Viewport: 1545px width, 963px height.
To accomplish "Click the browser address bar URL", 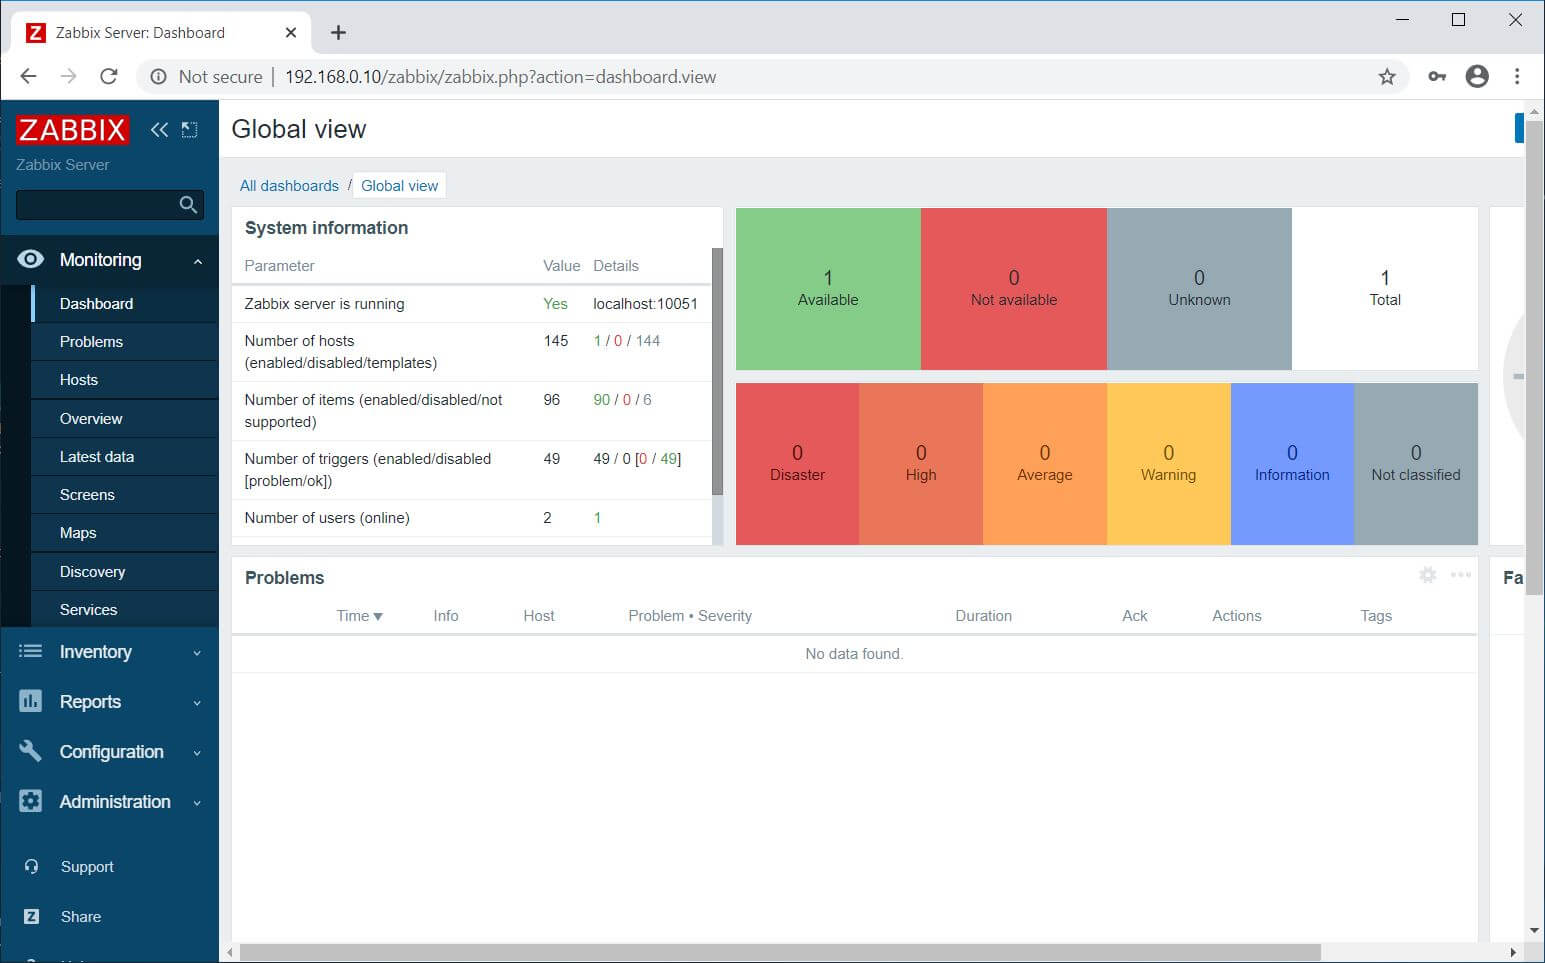I will tap(500, 77).
